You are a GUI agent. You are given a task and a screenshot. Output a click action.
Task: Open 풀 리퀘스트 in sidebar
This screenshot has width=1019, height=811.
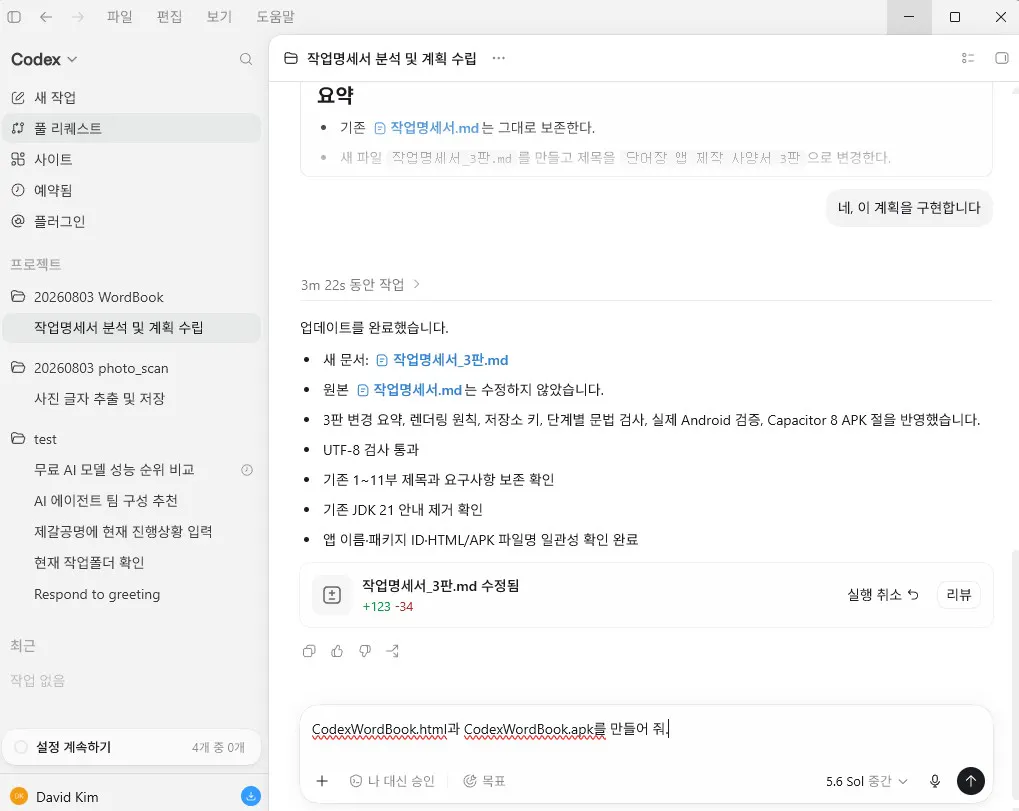[x=132, y=128]
